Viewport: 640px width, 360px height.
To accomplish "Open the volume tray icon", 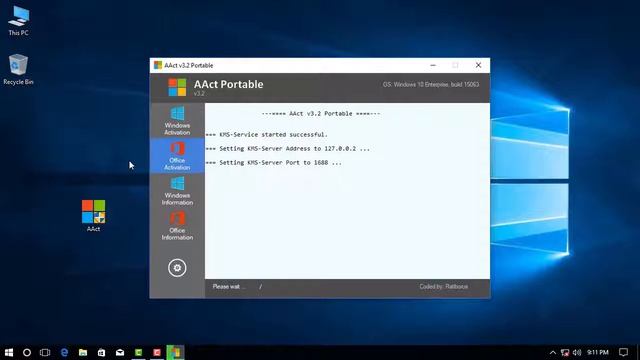I will point(577,352).
